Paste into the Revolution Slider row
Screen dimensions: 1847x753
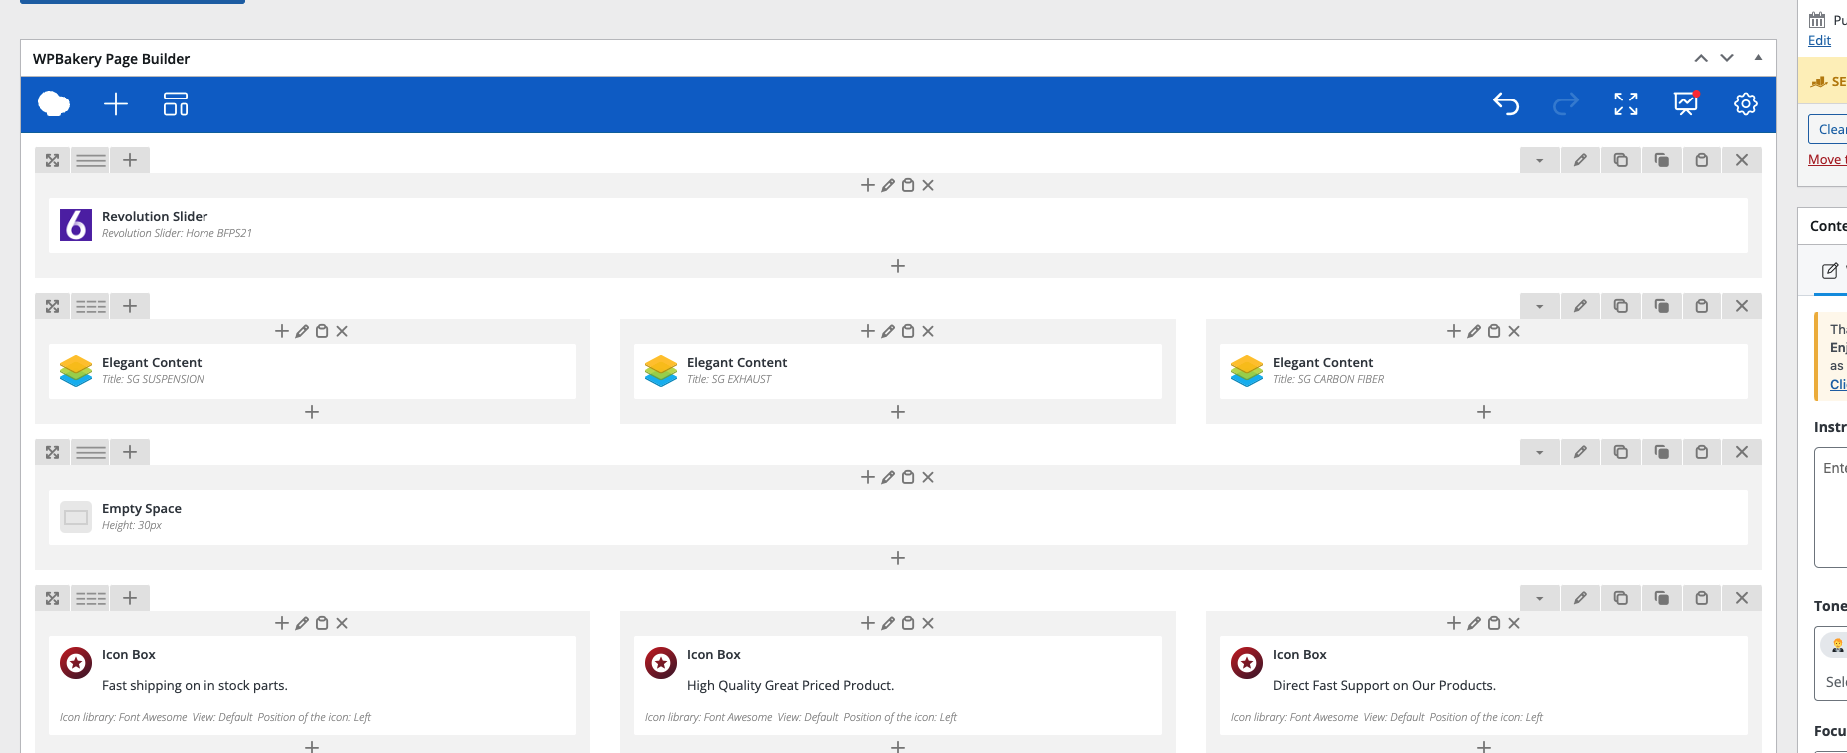click(1702, 160)
